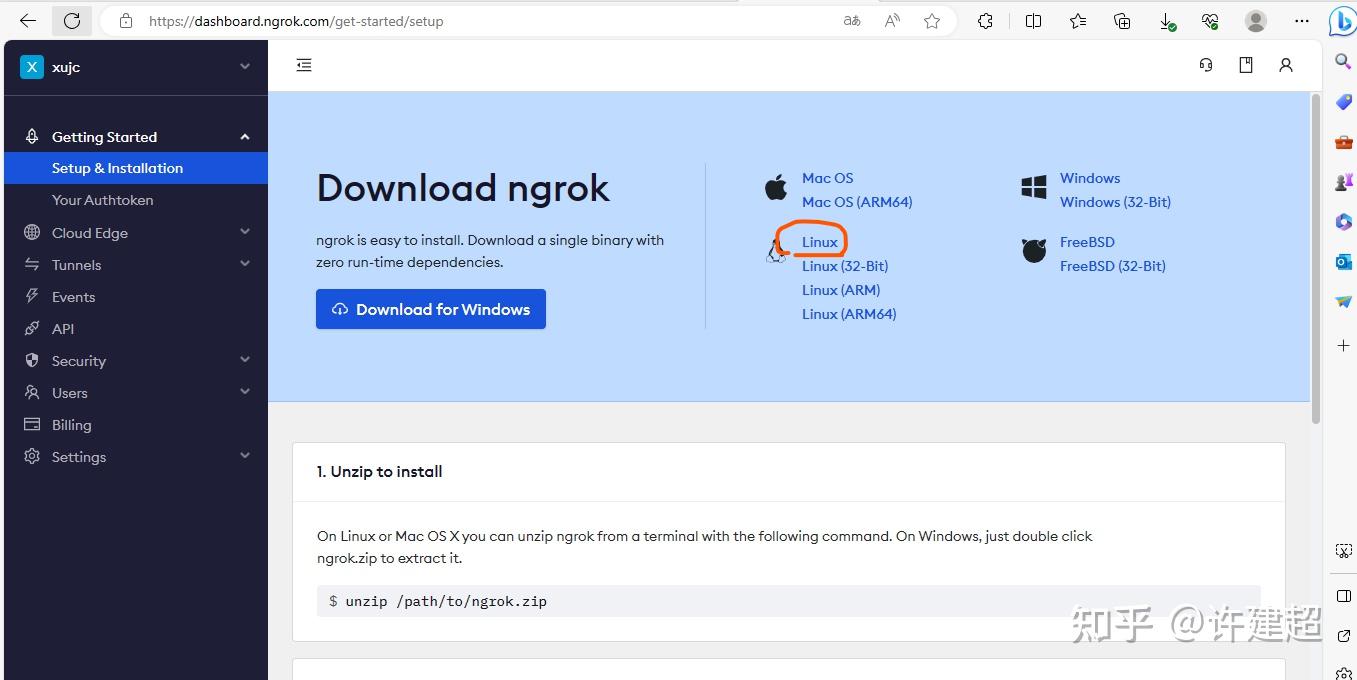Image resolution: width=1357 pixels, height=680 pixels.
Task: Click the unzip command code block
Action: [x=789, y=601]
